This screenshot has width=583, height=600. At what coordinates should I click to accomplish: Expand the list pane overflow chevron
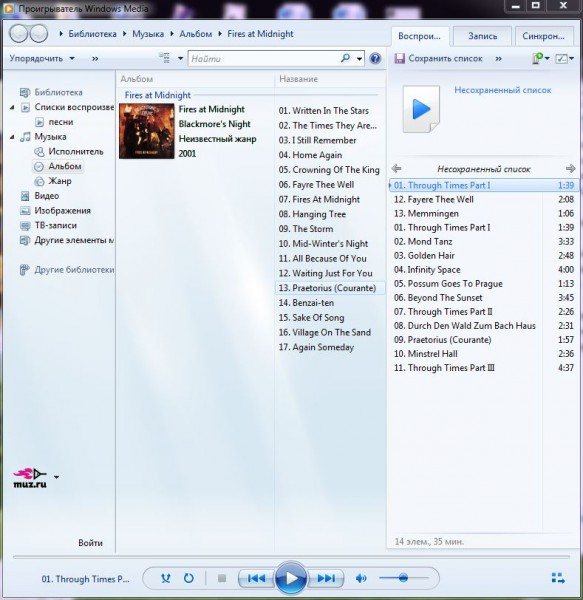(498, 59)
